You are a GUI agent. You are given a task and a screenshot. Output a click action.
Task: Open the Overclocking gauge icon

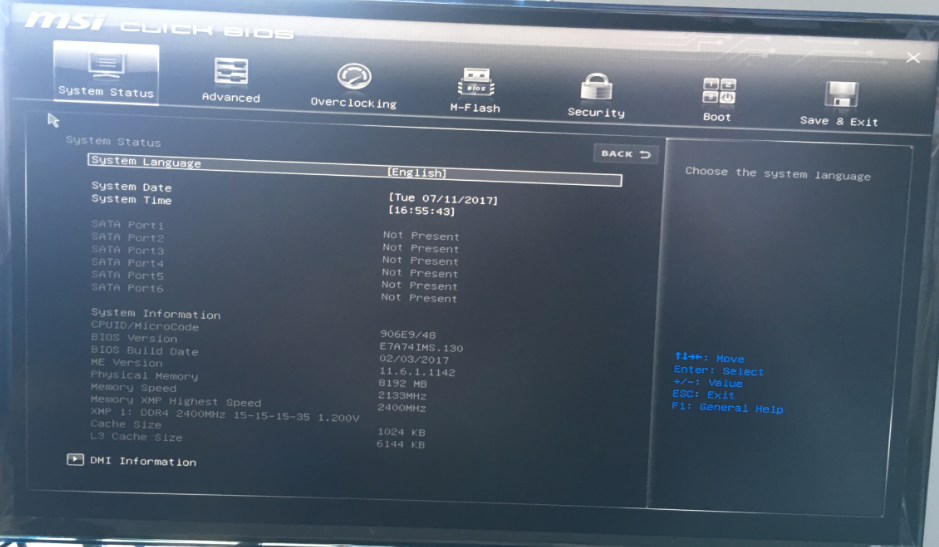click(354, 77)
